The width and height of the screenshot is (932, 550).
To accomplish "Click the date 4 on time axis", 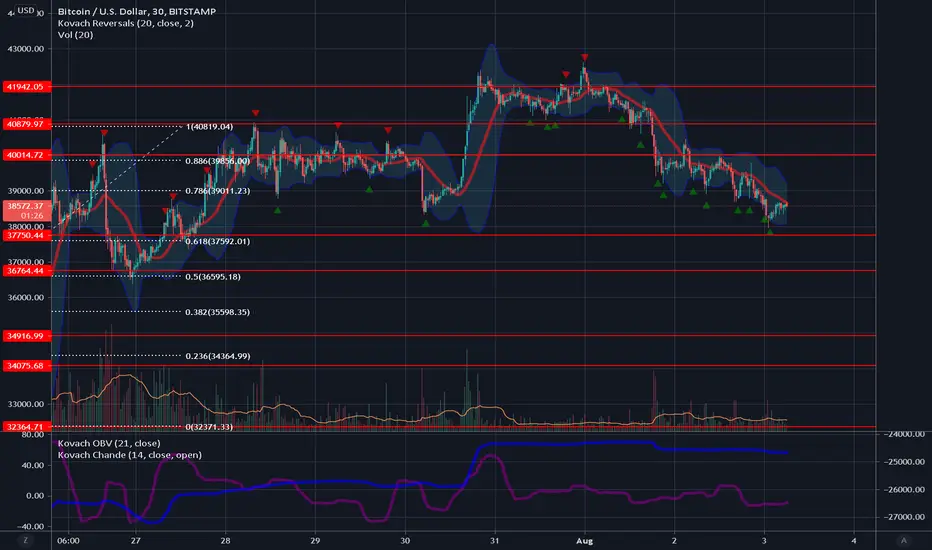I will [854, 540].
